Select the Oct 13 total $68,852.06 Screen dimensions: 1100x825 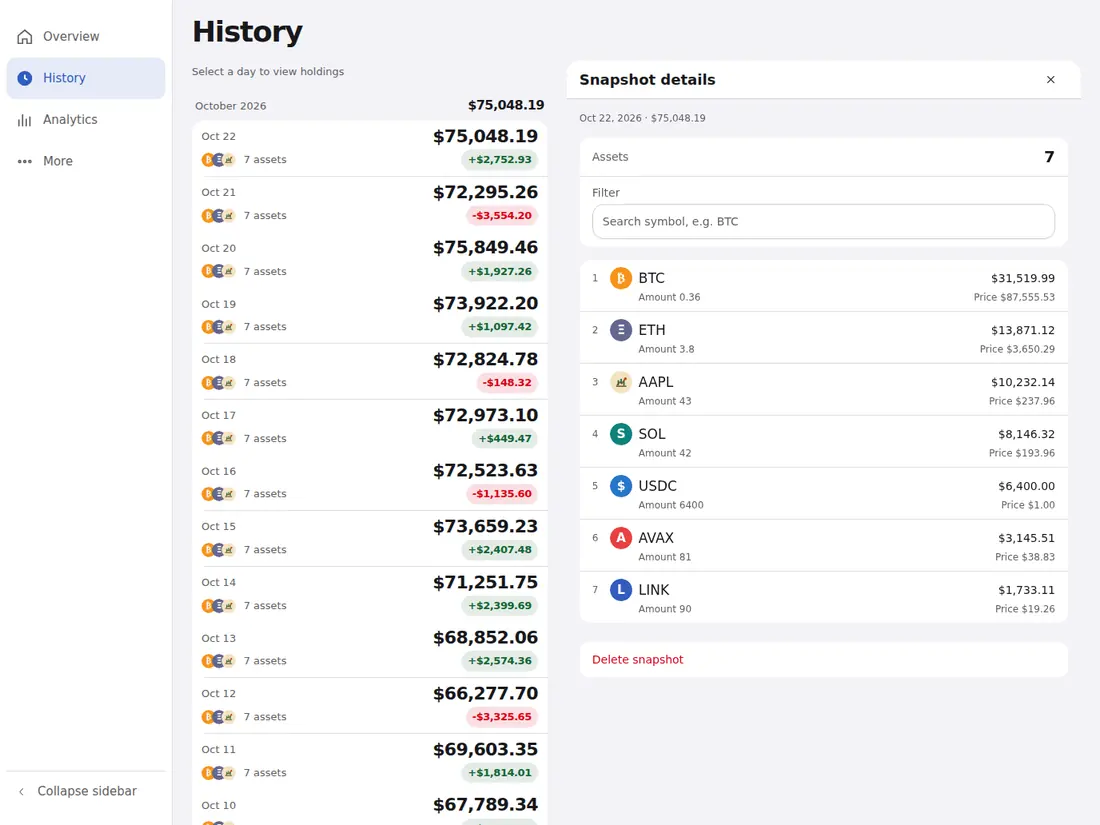coord(485,638)
